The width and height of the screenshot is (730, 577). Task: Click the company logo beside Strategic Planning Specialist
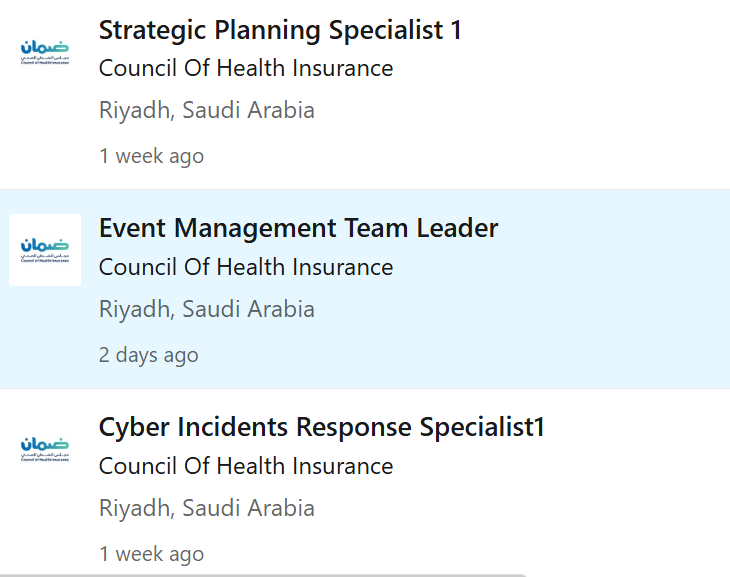tap(45, 52)
